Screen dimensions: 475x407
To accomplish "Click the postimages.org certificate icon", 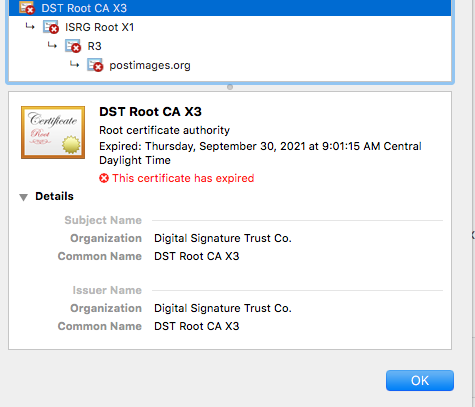I will click(95, 65).
